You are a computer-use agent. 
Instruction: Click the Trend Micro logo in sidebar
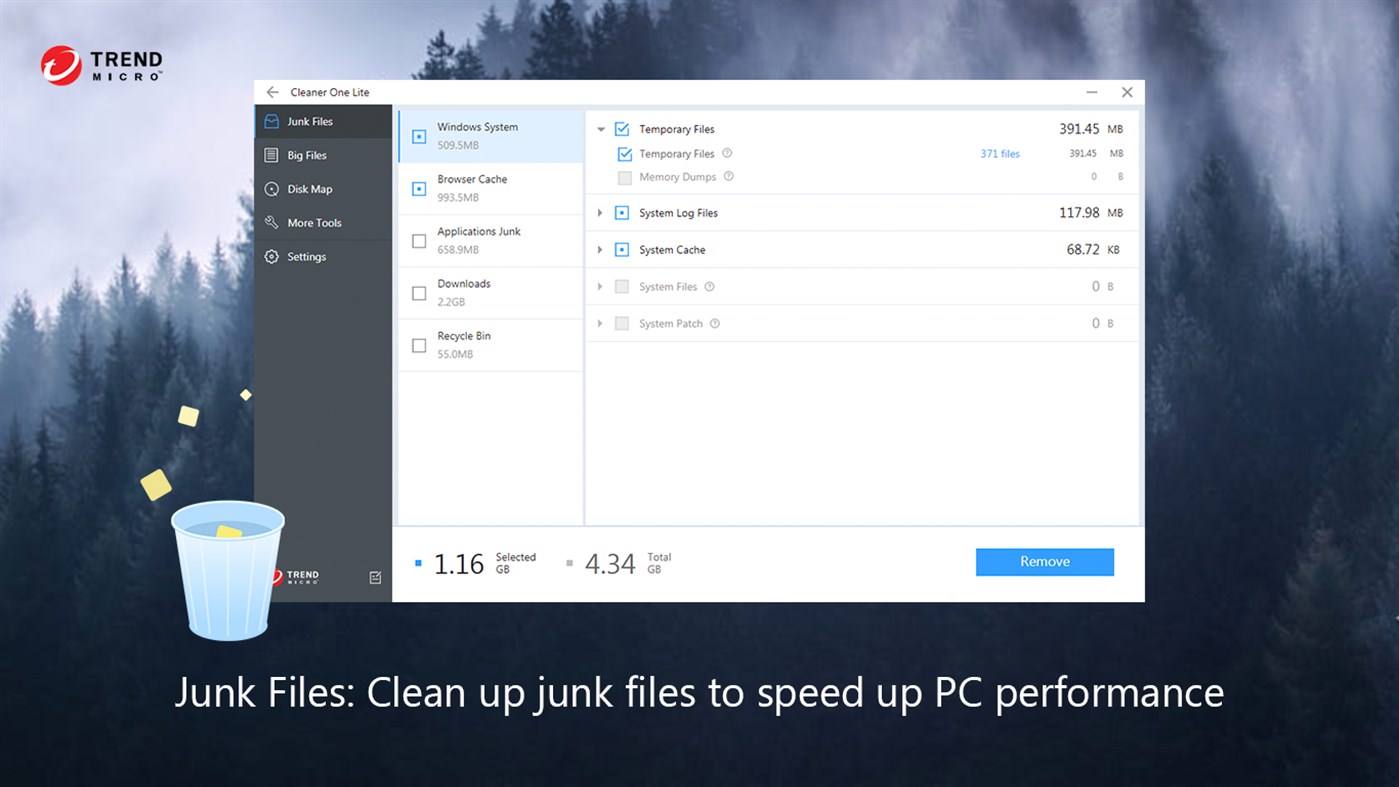[295, 577]
